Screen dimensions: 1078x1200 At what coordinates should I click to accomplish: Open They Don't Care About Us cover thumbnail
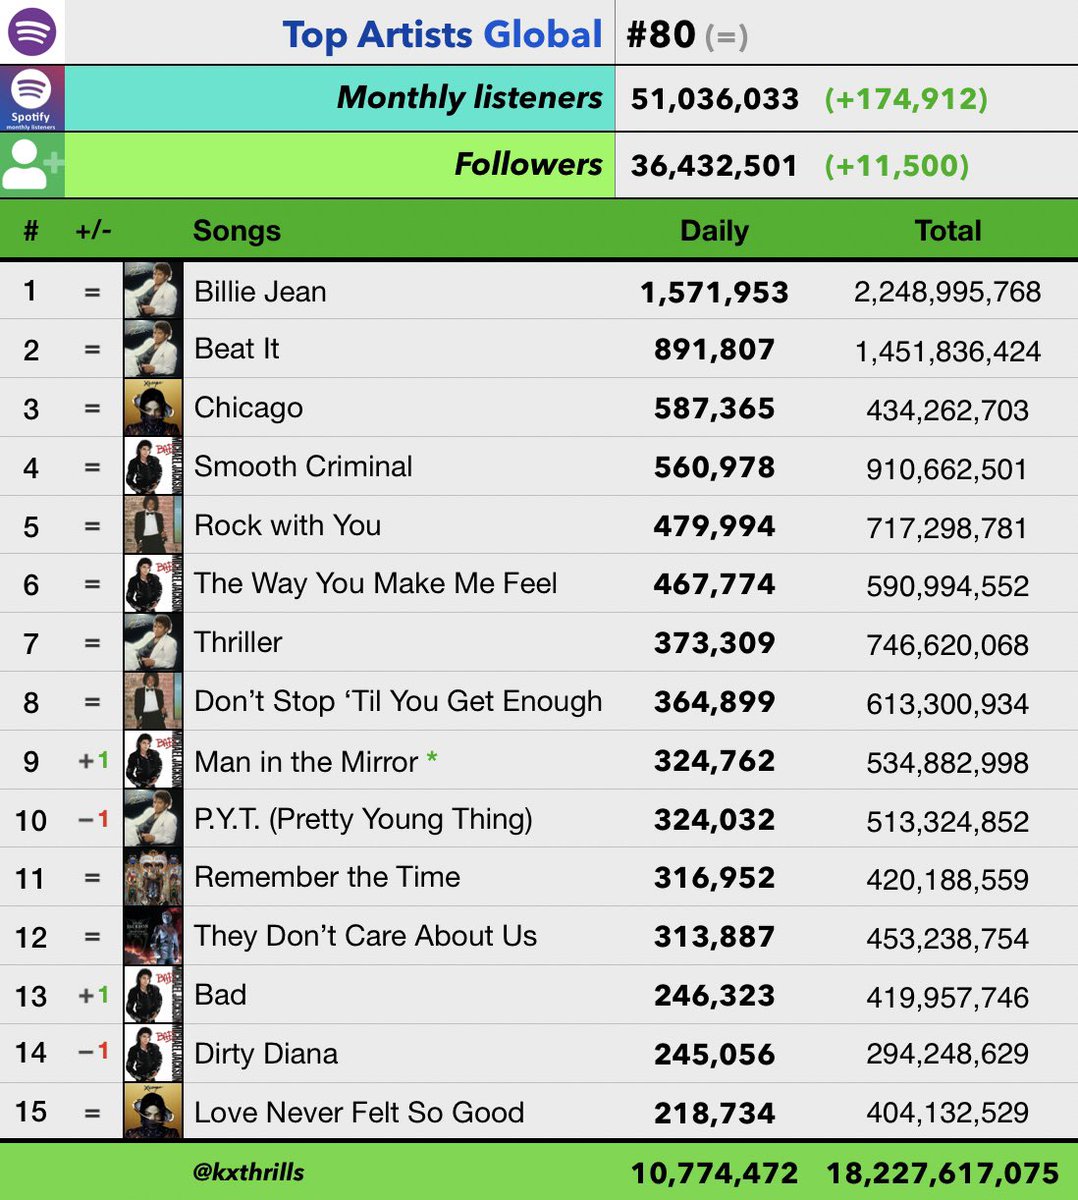153,936
